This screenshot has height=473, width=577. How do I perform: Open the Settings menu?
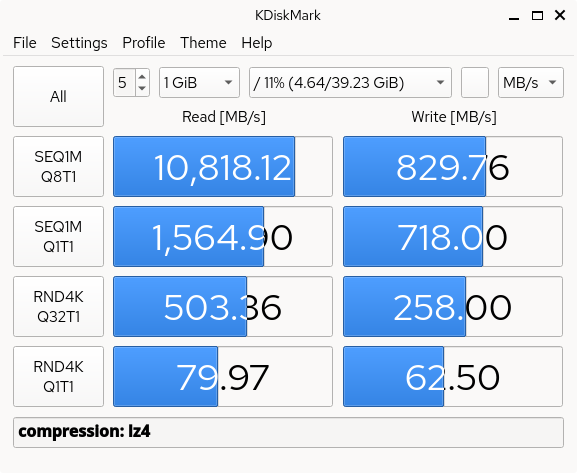[x=79, y=43]
